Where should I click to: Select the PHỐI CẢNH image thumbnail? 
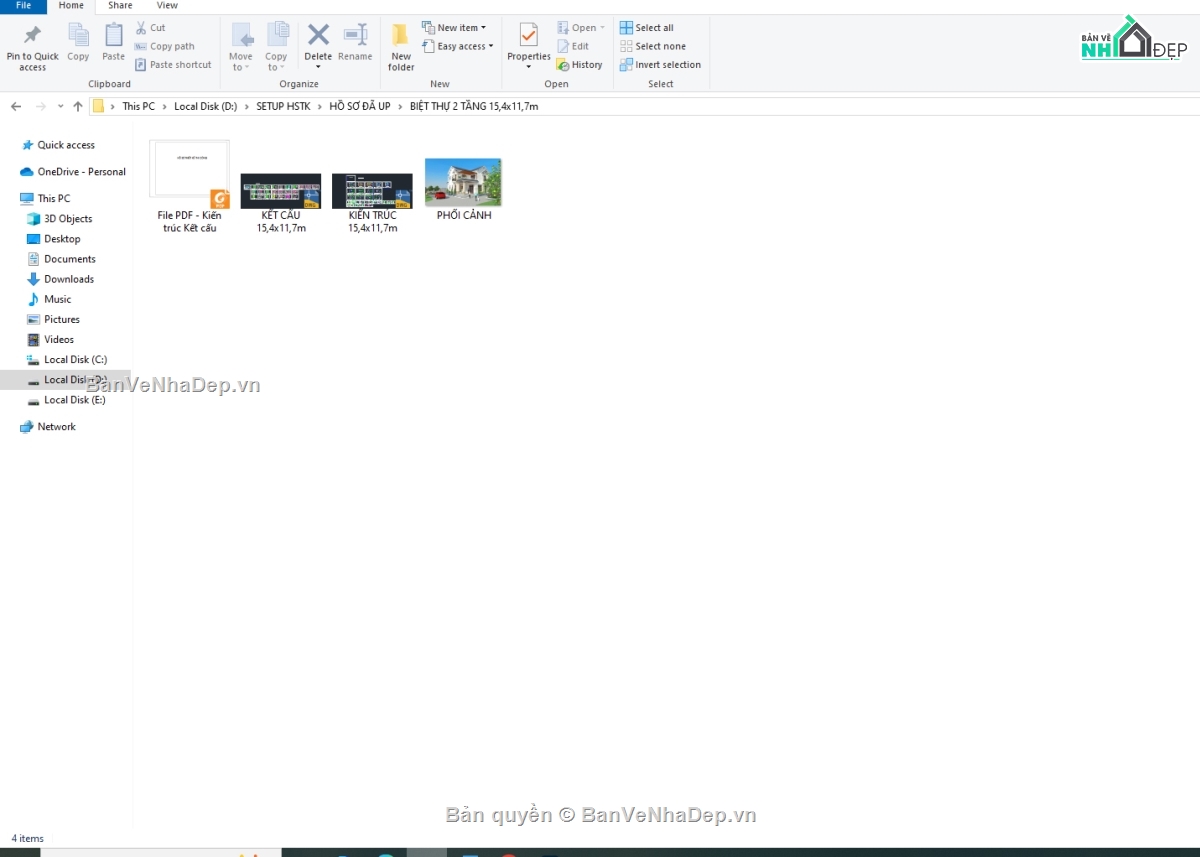(x=463, y=184)
